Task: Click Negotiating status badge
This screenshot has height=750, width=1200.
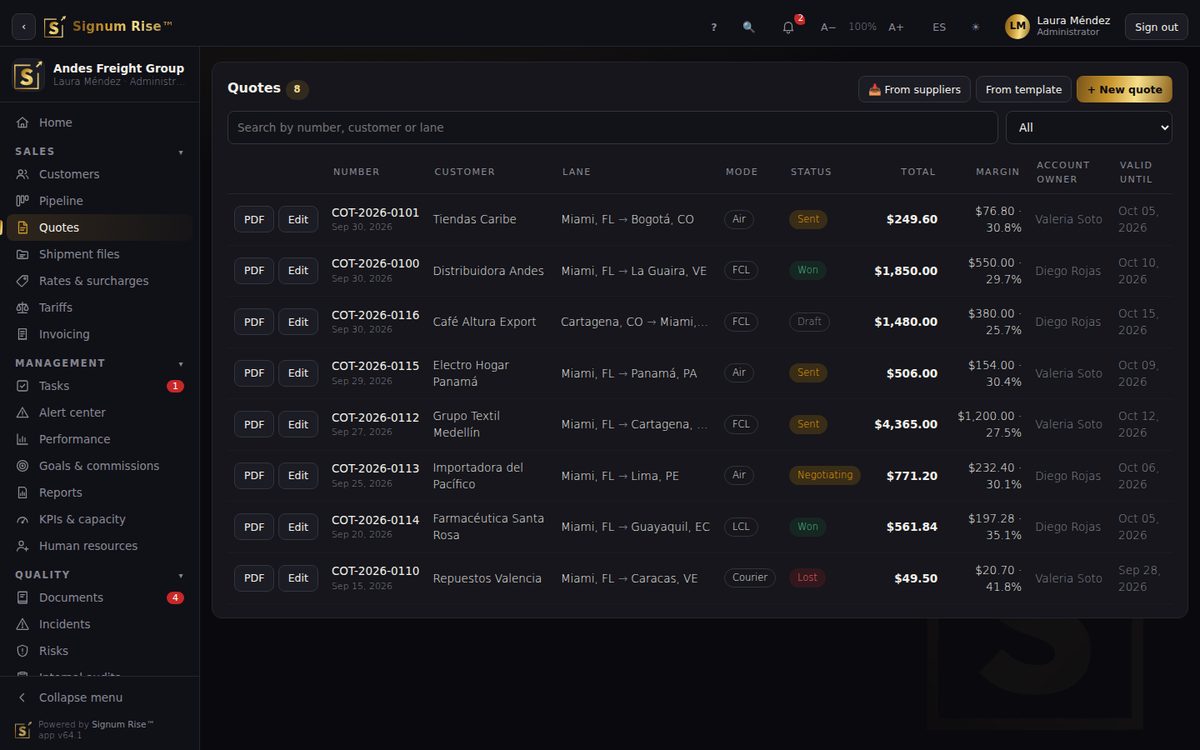Action: 825,475
